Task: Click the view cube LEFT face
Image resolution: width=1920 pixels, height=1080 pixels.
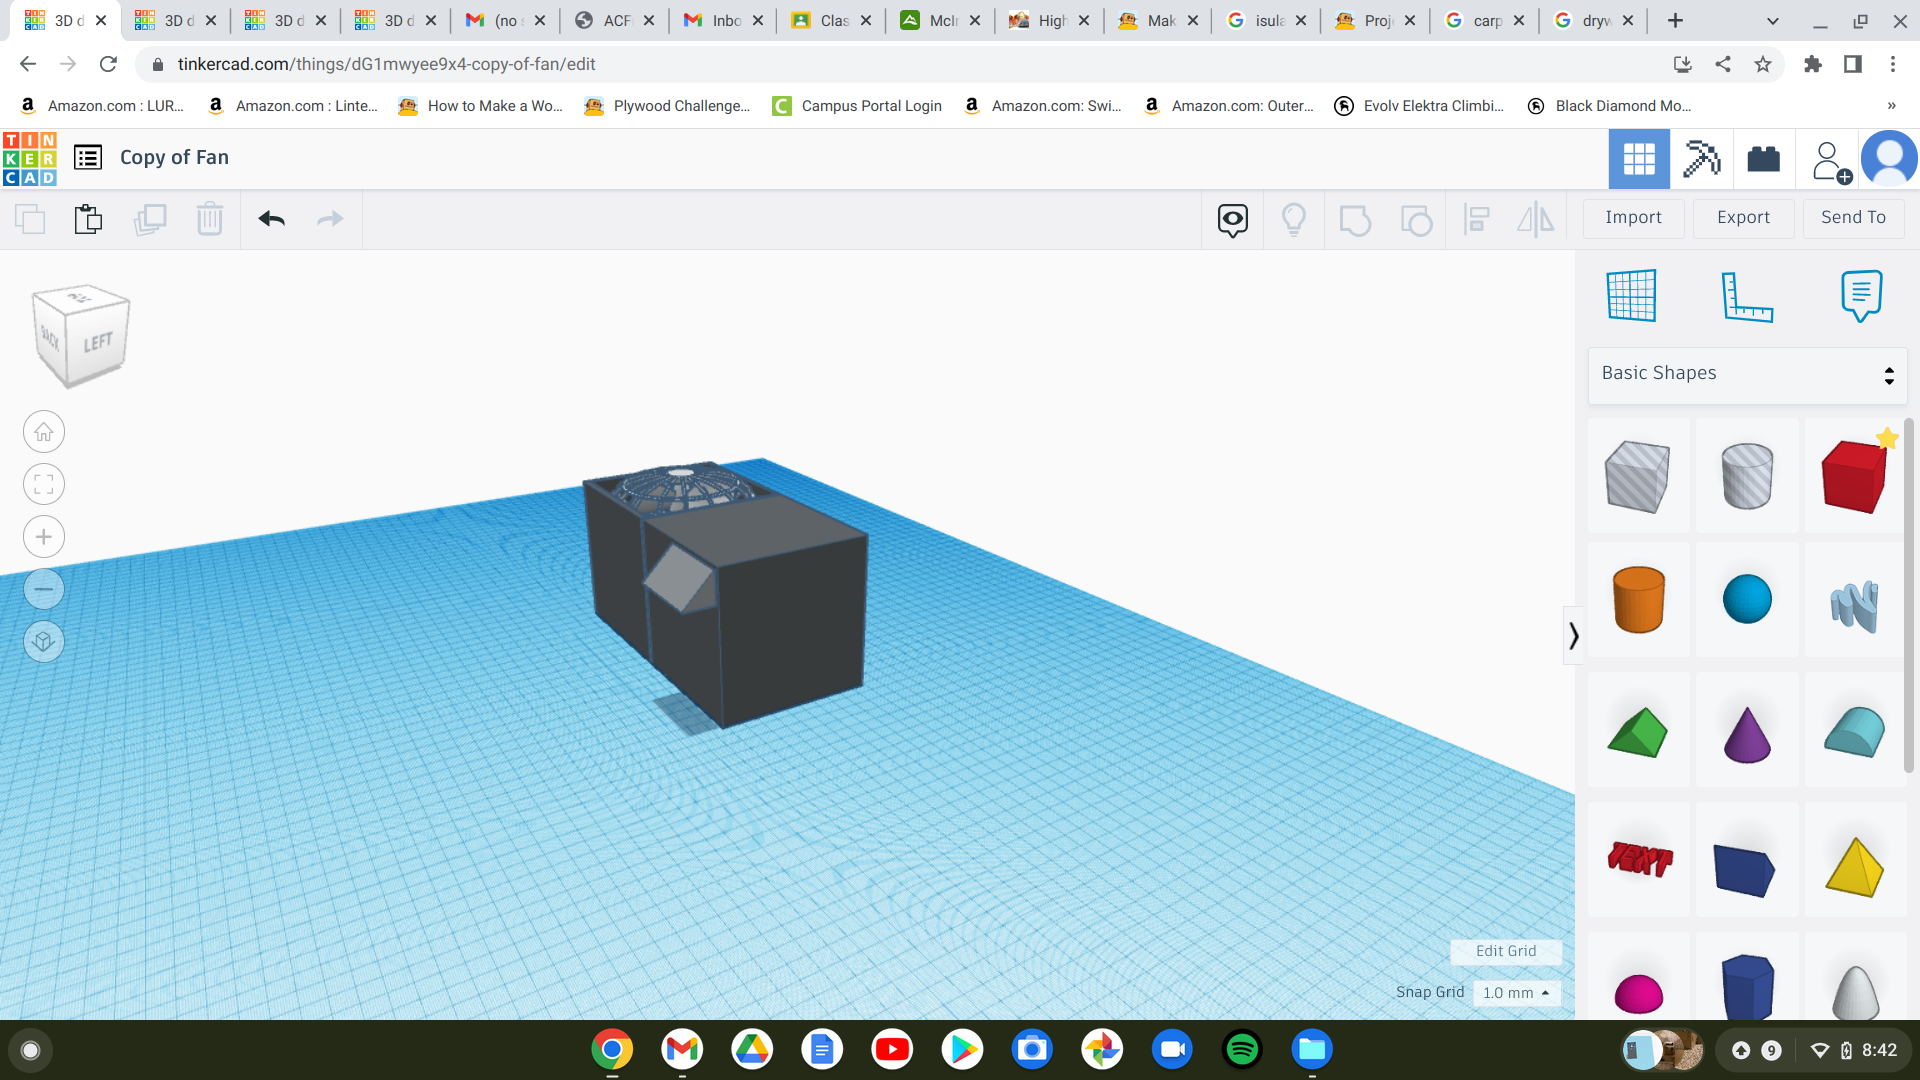Action: (98, 343)
